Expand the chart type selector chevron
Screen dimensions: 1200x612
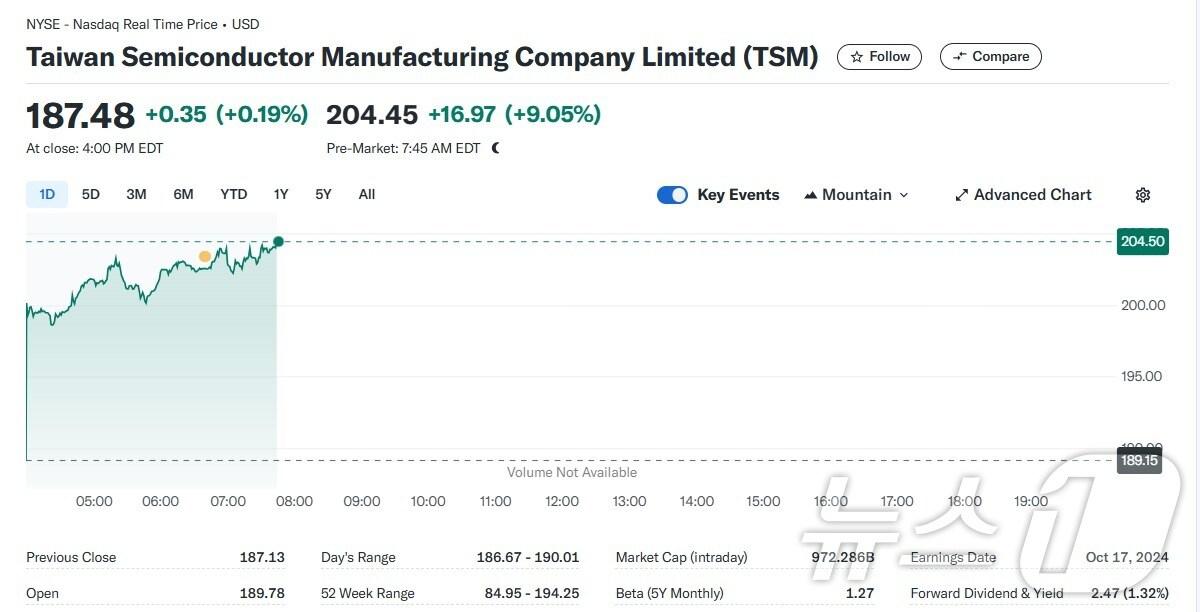(x=903, y=194)
